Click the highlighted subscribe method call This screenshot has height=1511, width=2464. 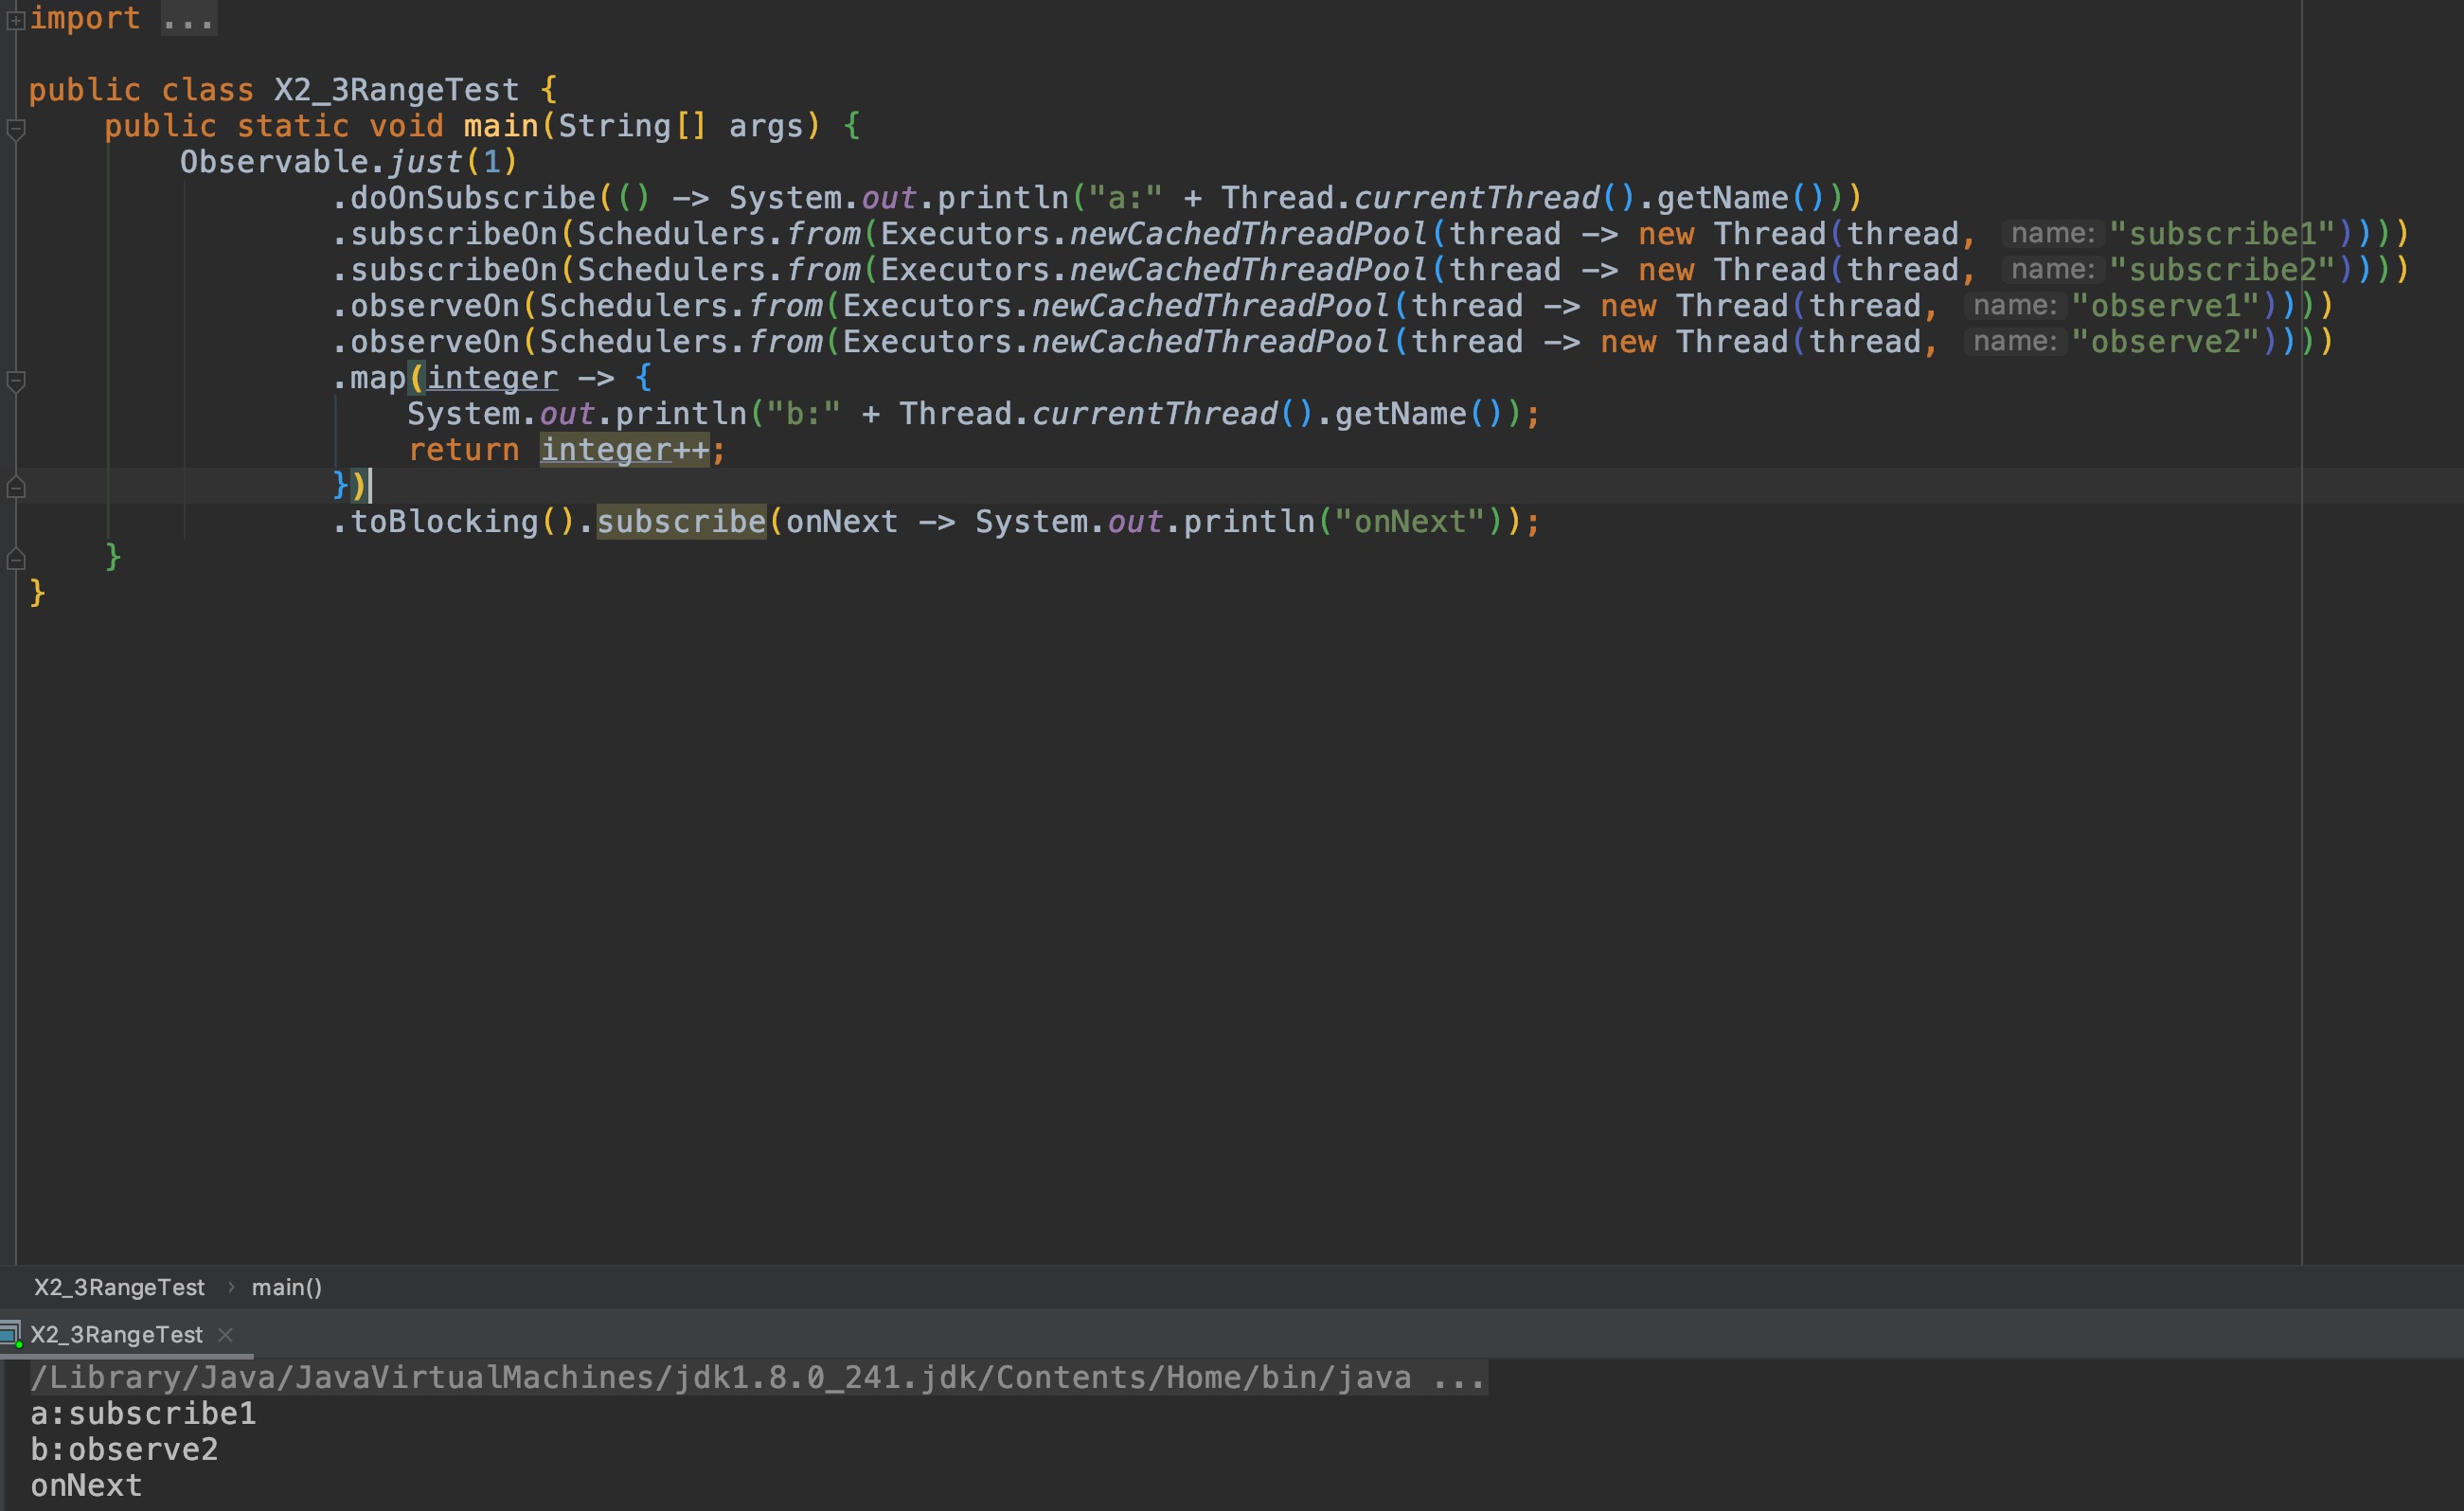click(680, 522)
